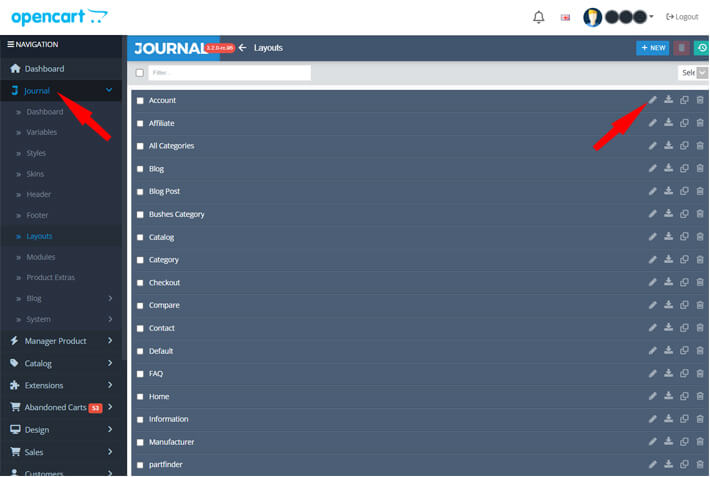Select the All Categories checkbox

tap(140, 146)
